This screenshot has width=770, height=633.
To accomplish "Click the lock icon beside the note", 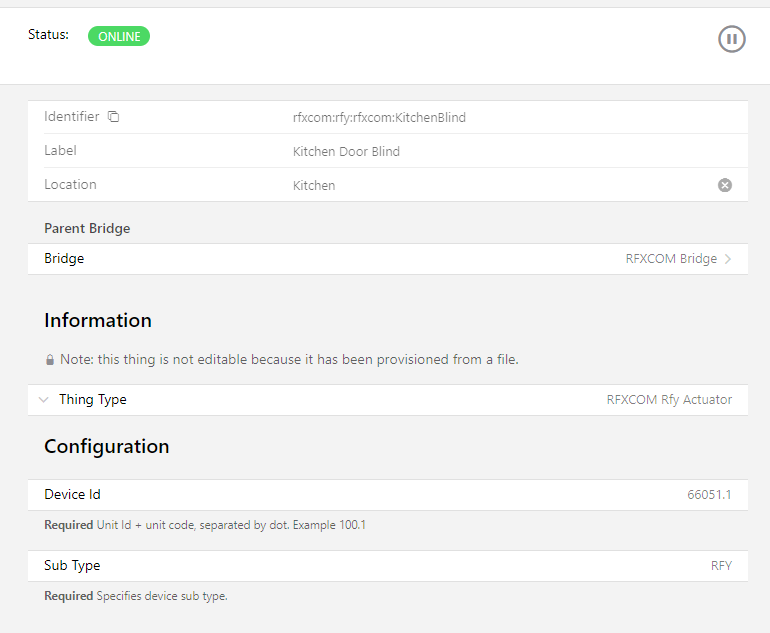I will 50,360.
